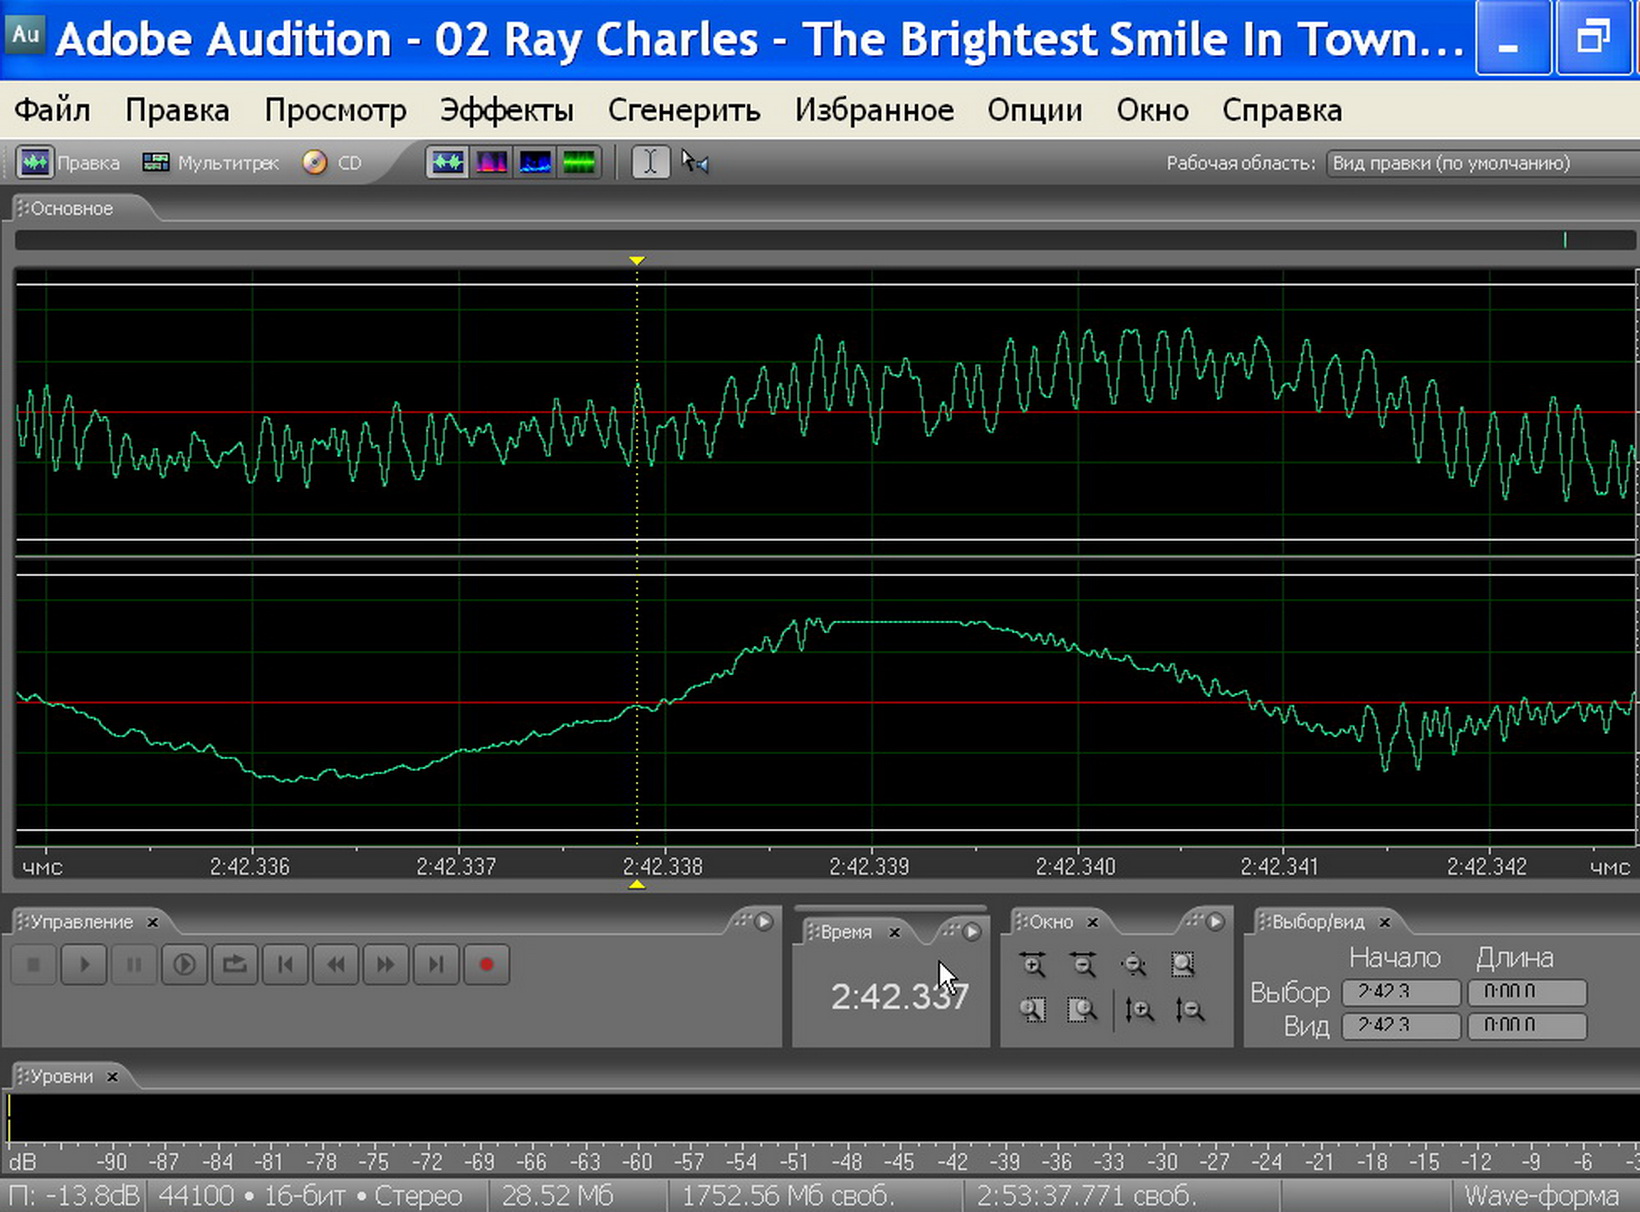The height and width of the screenshot is (1212, 1640).
Task: Select the waveform display mode icon
Action: click(x=447, y=162)
